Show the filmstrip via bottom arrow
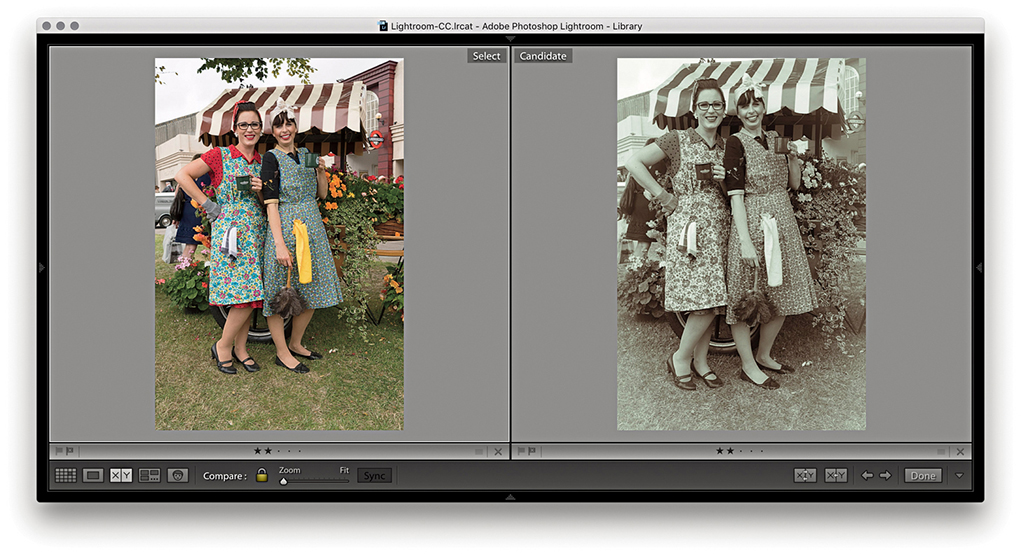This screenshot has width=1021, height=554. coord(510,496)
